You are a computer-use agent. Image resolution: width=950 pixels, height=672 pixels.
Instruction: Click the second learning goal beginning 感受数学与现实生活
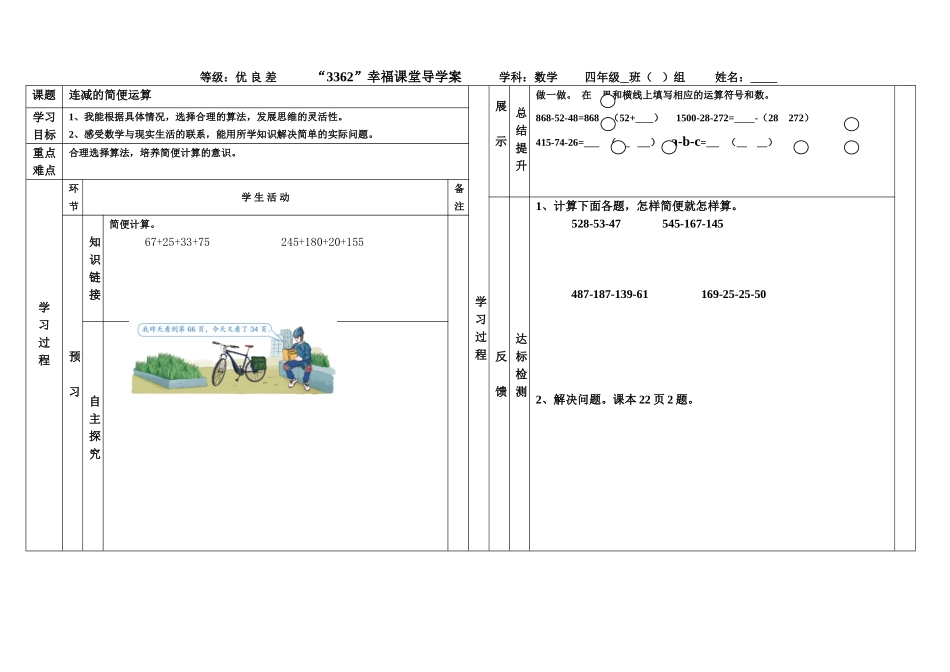(221, 135)
